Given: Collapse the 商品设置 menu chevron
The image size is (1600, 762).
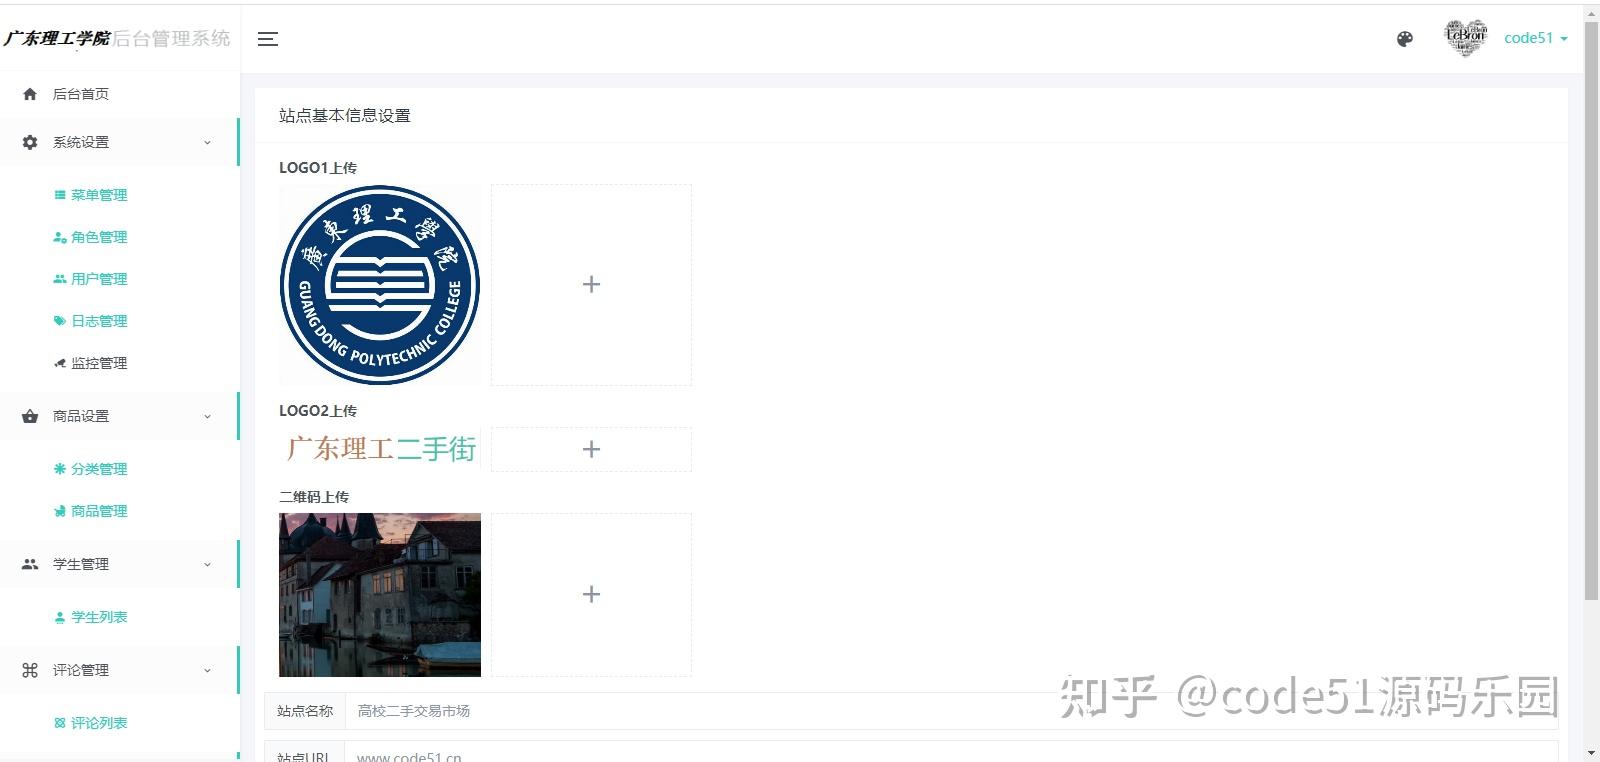Looking at the screenshot, I should [208, 416].
